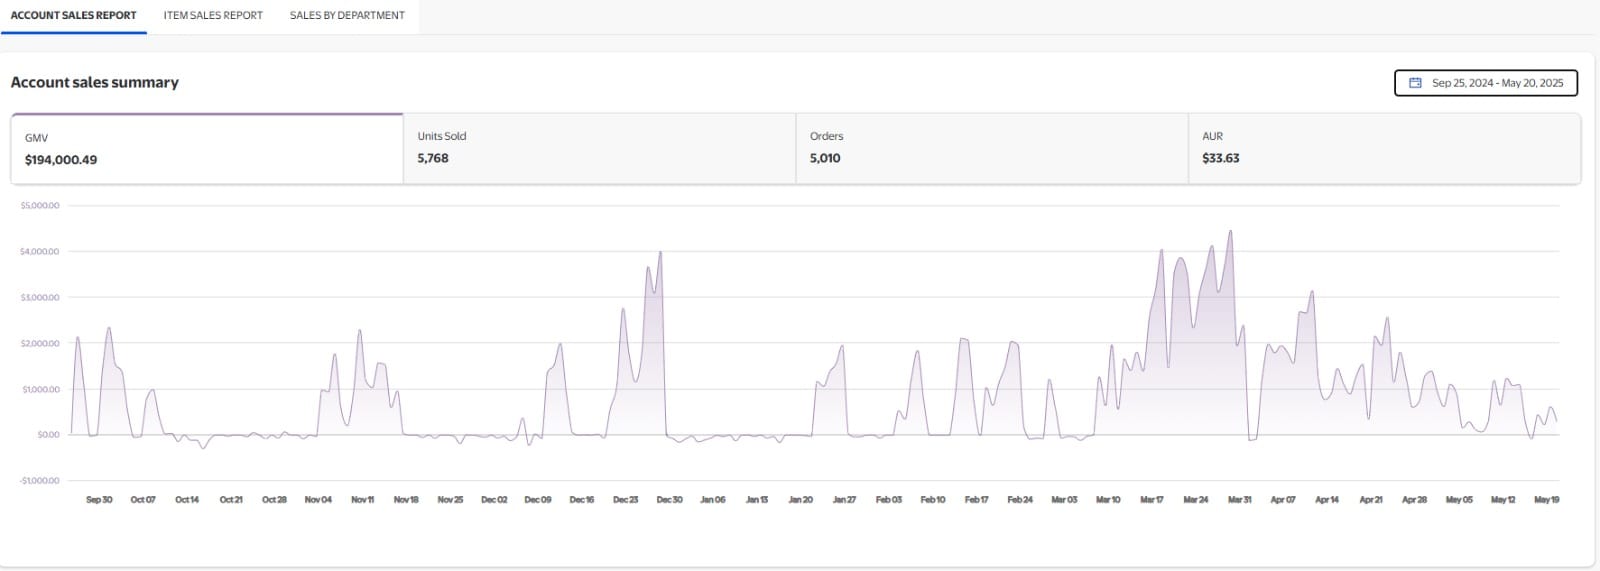
Task: Click the Nov 11 date label
Action: pos(362,499)
